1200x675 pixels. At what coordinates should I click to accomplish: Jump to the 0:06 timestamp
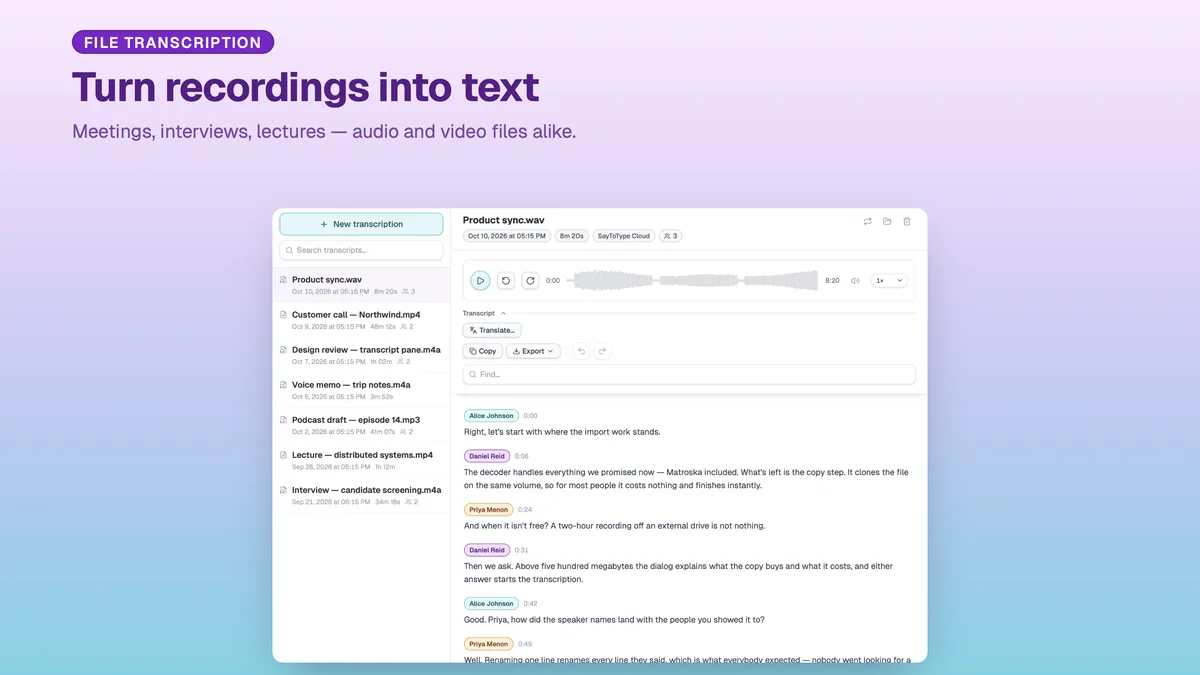(522, 456)
